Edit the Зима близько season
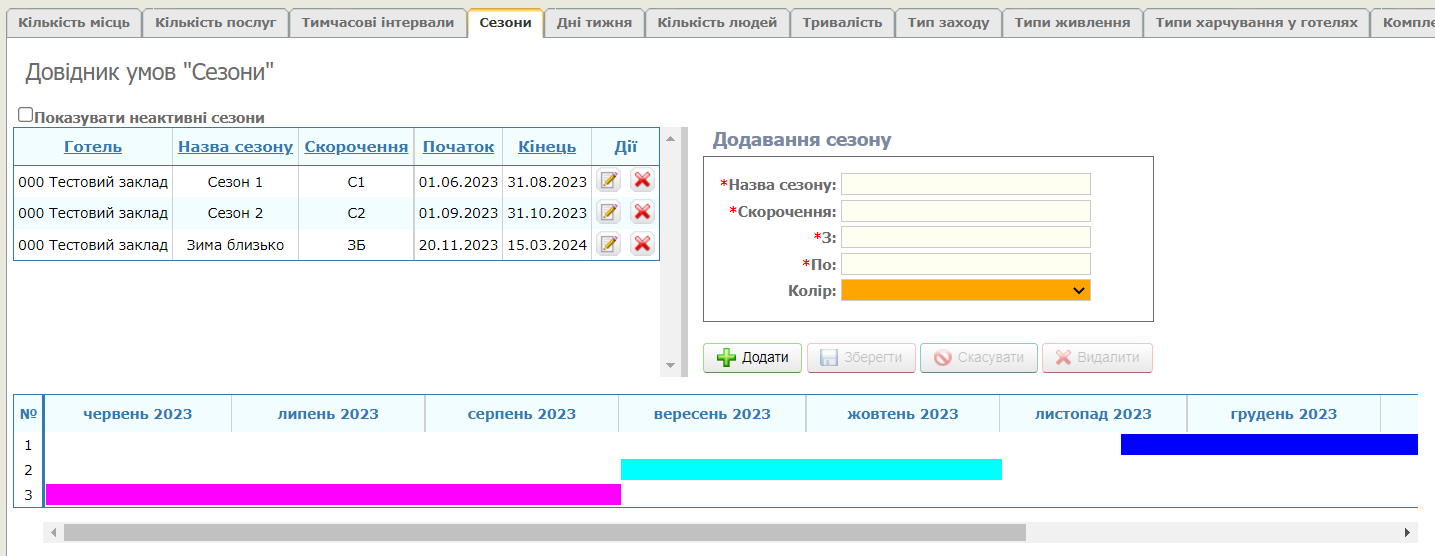This screenshot has height=556, width=1435. click(608, 244)
